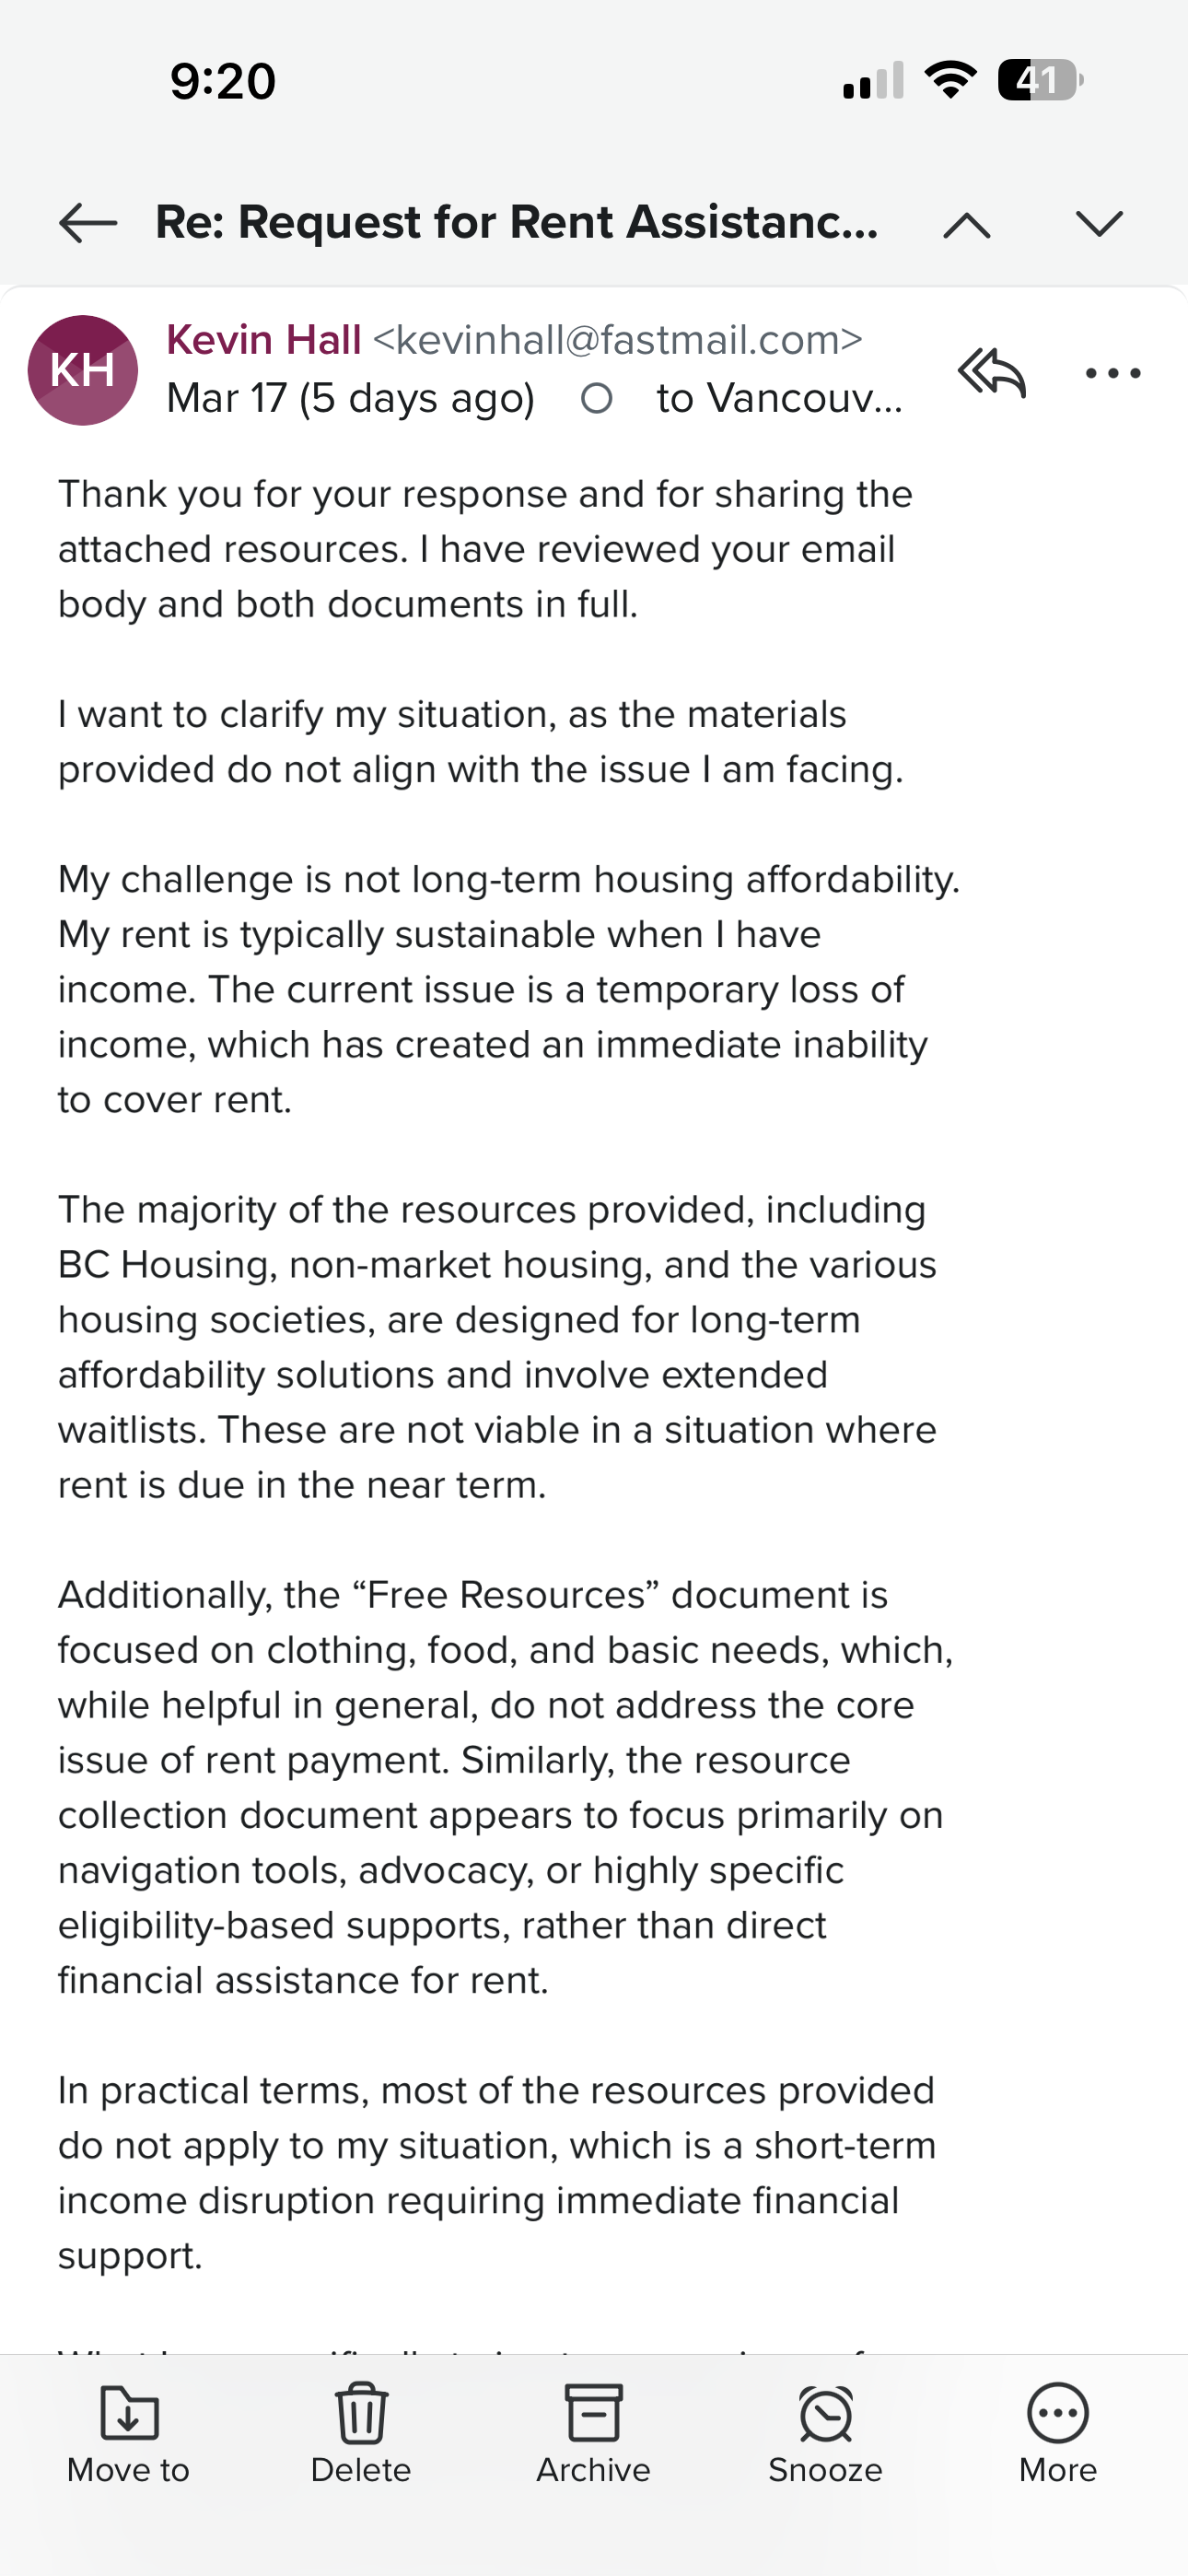This screenshot has height=2576, width=1188.
Task: Open the More actions menu
Action: point(1057,2414)
